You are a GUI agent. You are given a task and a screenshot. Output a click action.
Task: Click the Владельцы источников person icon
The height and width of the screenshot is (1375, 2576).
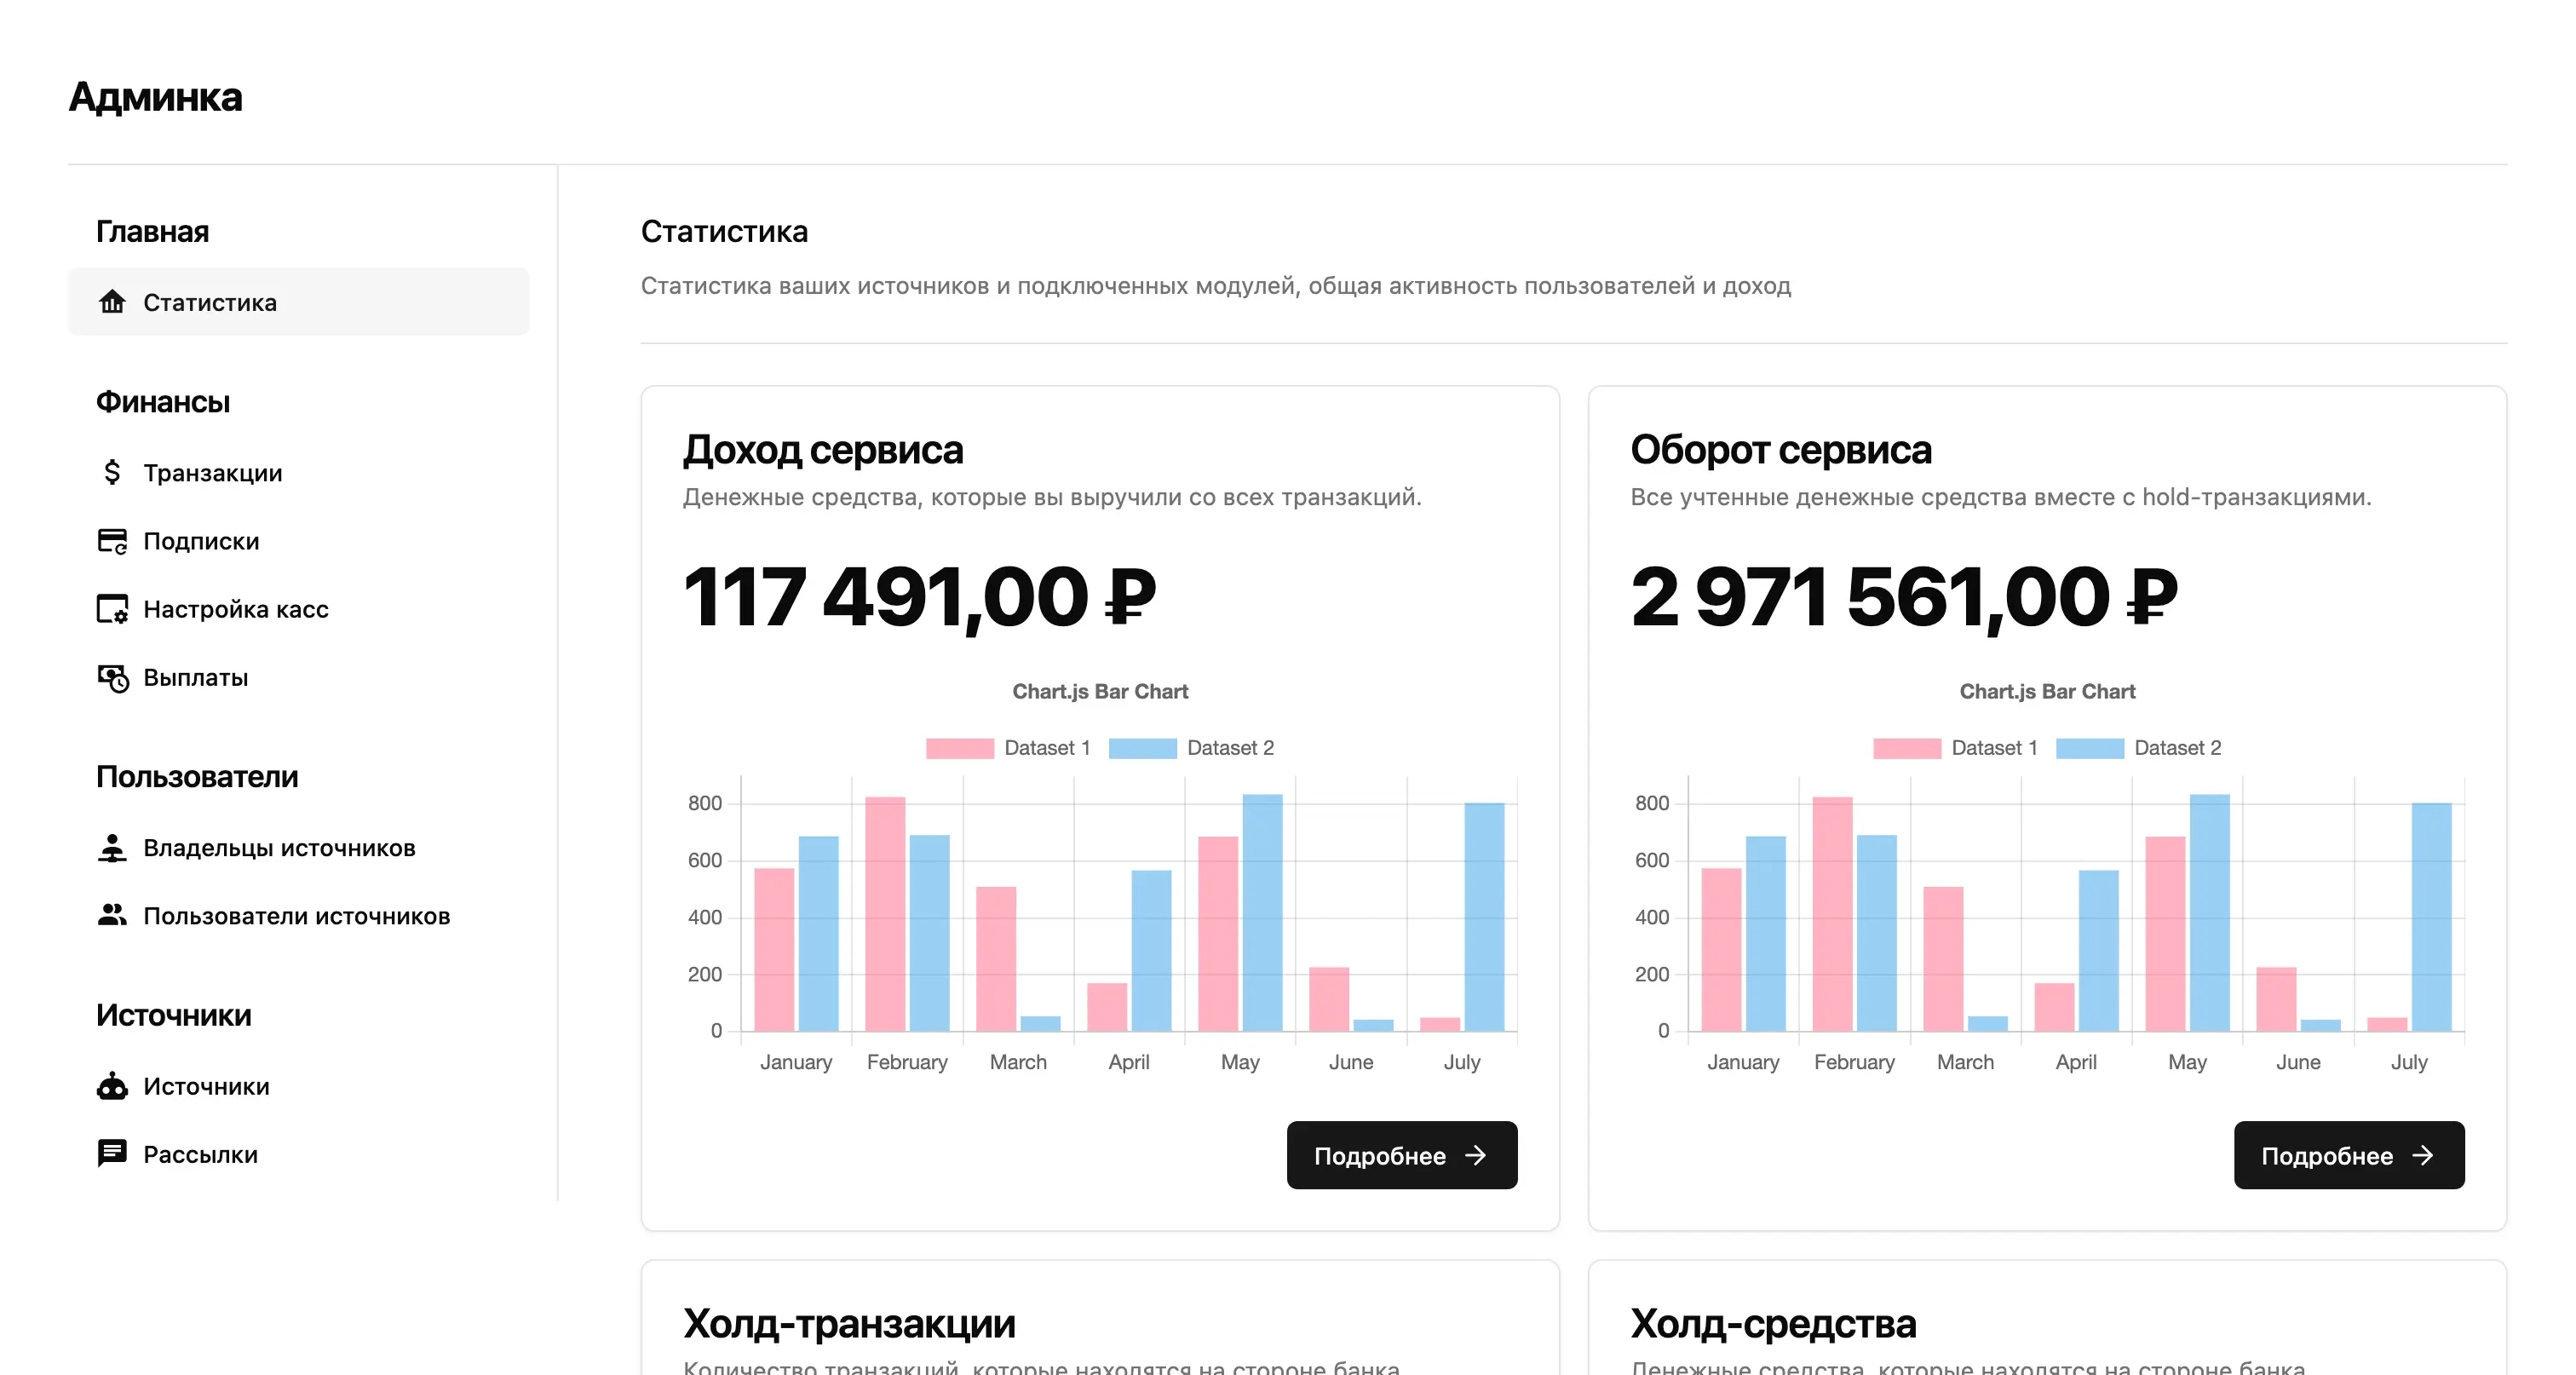(x=112, y=847)
